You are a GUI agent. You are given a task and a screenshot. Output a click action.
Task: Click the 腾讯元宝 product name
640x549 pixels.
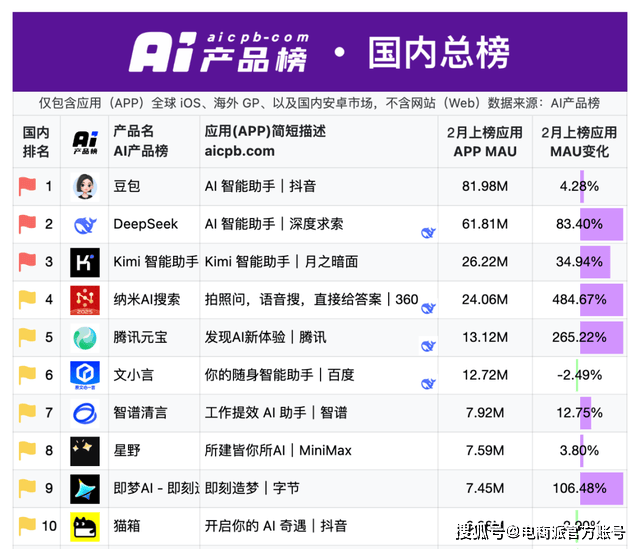coord(140,338)
